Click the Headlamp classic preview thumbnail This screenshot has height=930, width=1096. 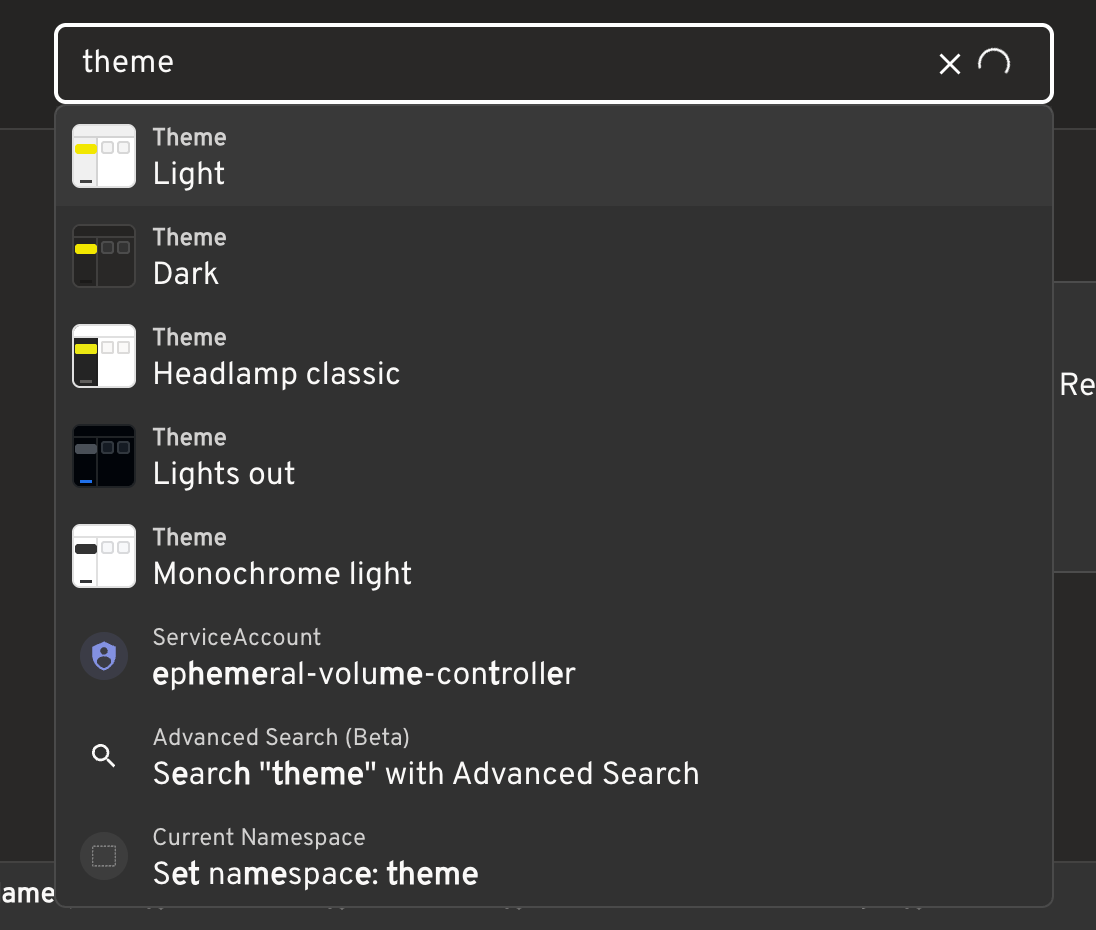pos(103,356)
